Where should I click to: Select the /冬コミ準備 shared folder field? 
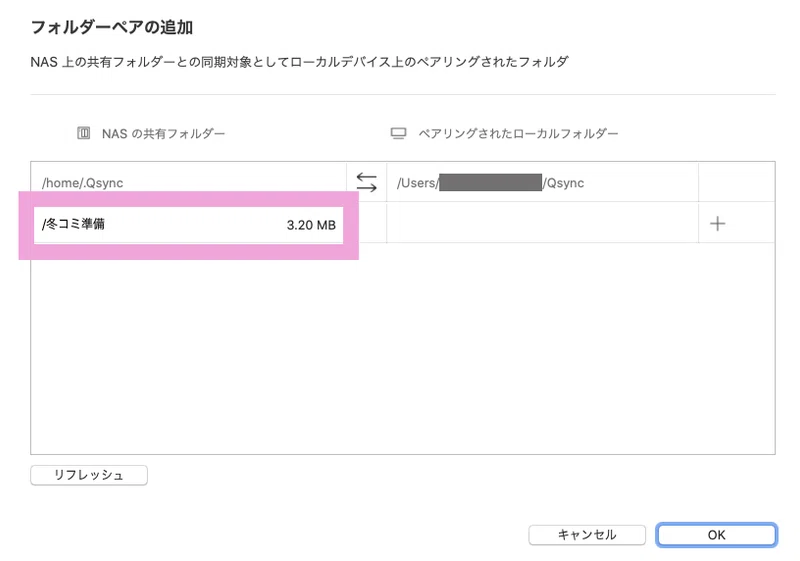coord(188,224)
